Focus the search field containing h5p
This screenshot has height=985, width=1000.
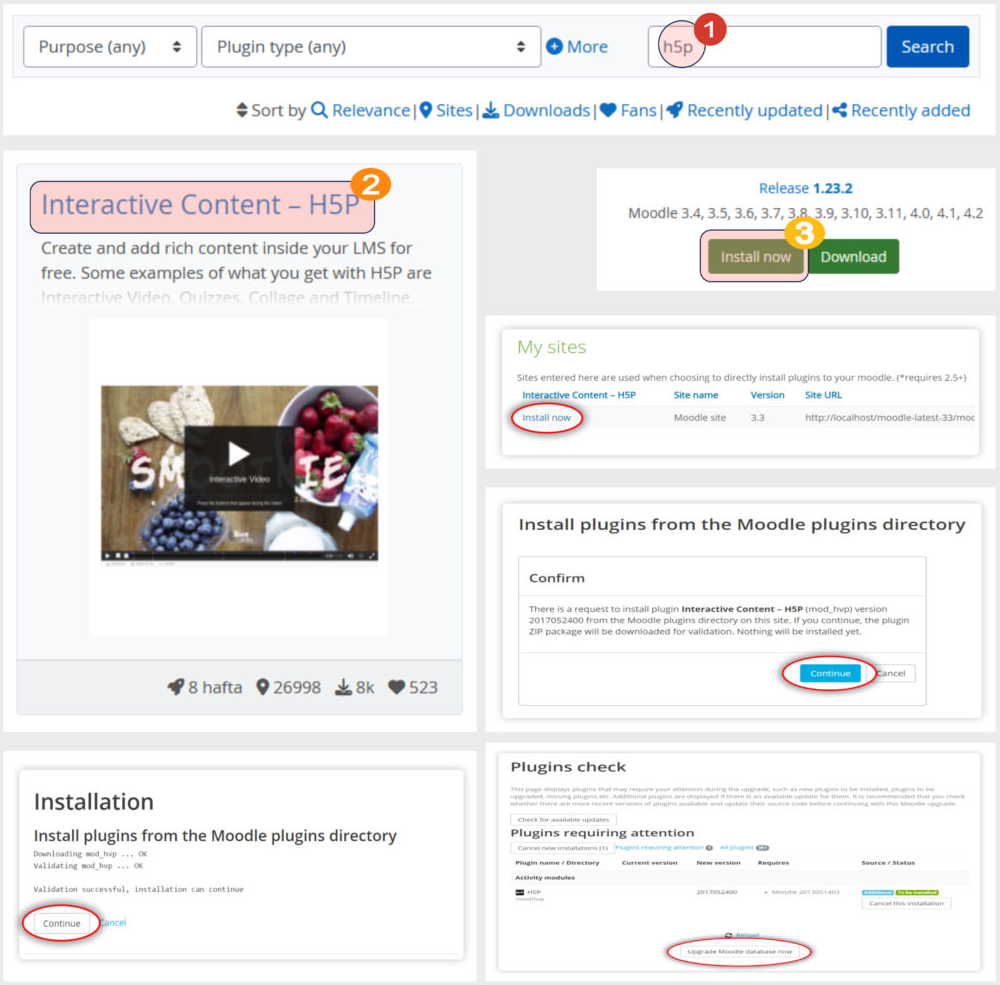(765, 47)
